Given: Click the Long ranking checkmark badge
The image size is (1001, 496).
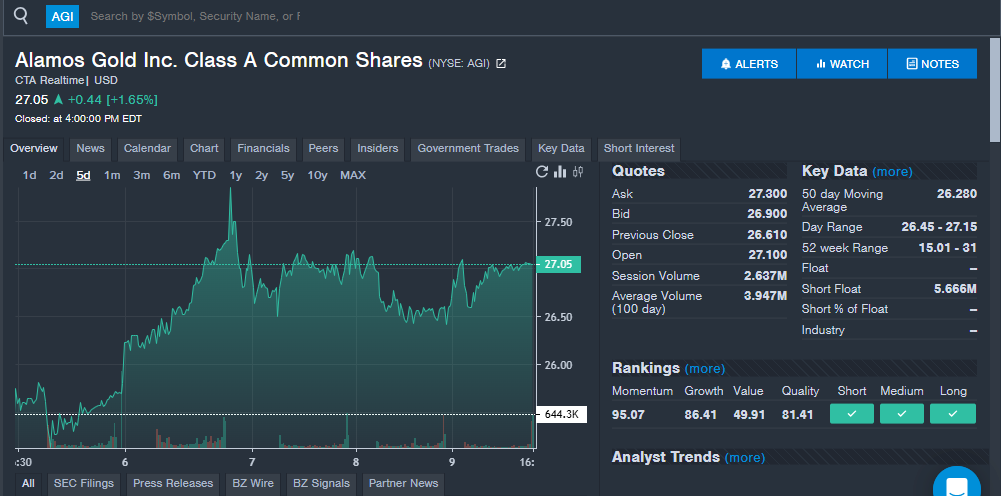Looking at the screenshot, I should tap(952, 414).
